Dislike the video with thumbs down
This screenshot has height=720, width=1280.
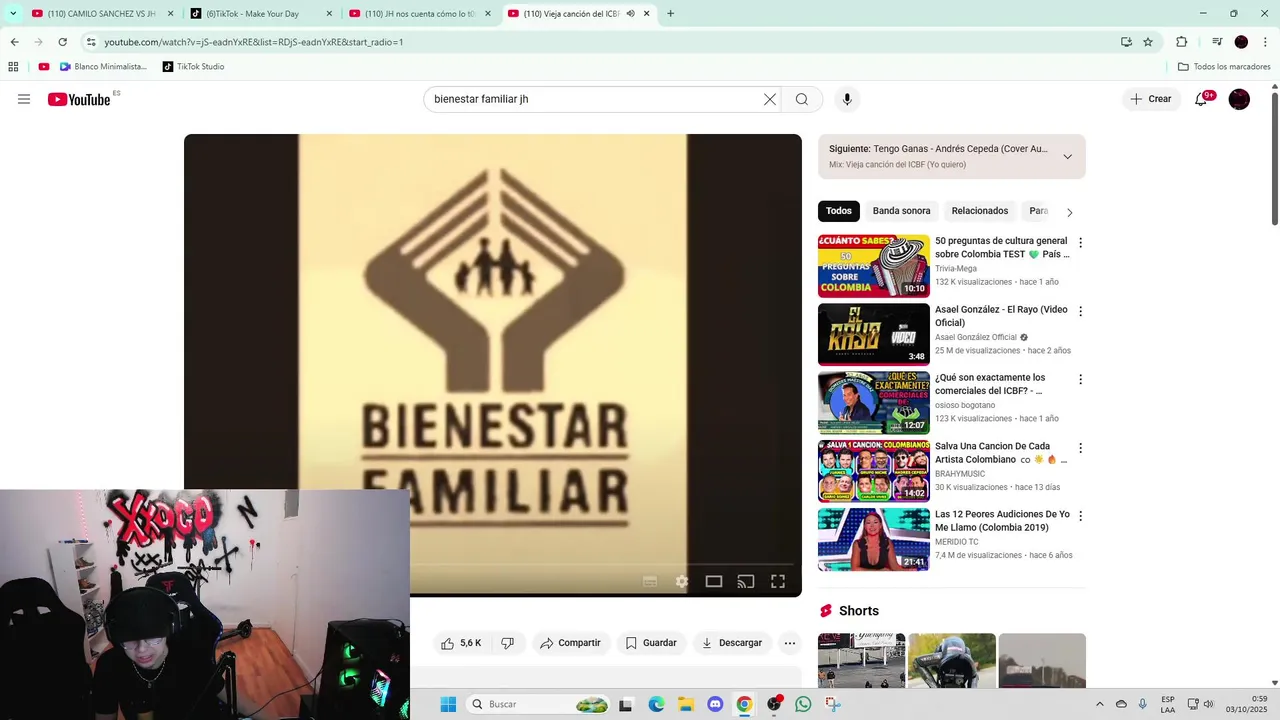507,643
